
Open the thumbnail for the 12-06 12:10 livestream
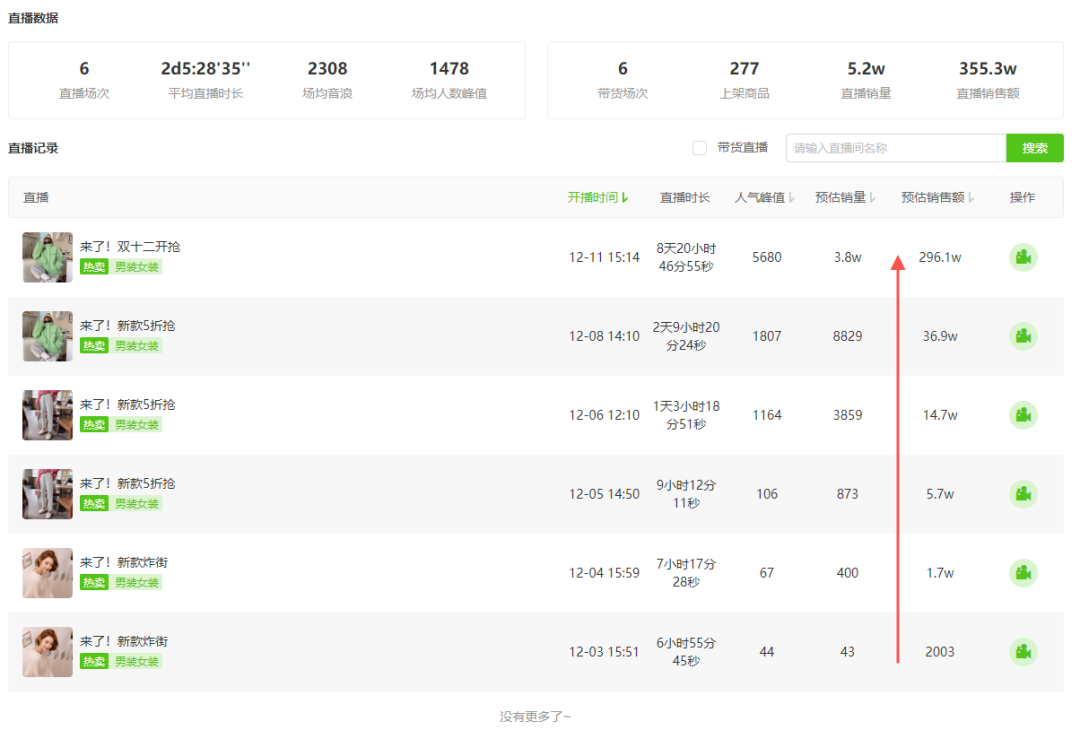tap(48, 415)
